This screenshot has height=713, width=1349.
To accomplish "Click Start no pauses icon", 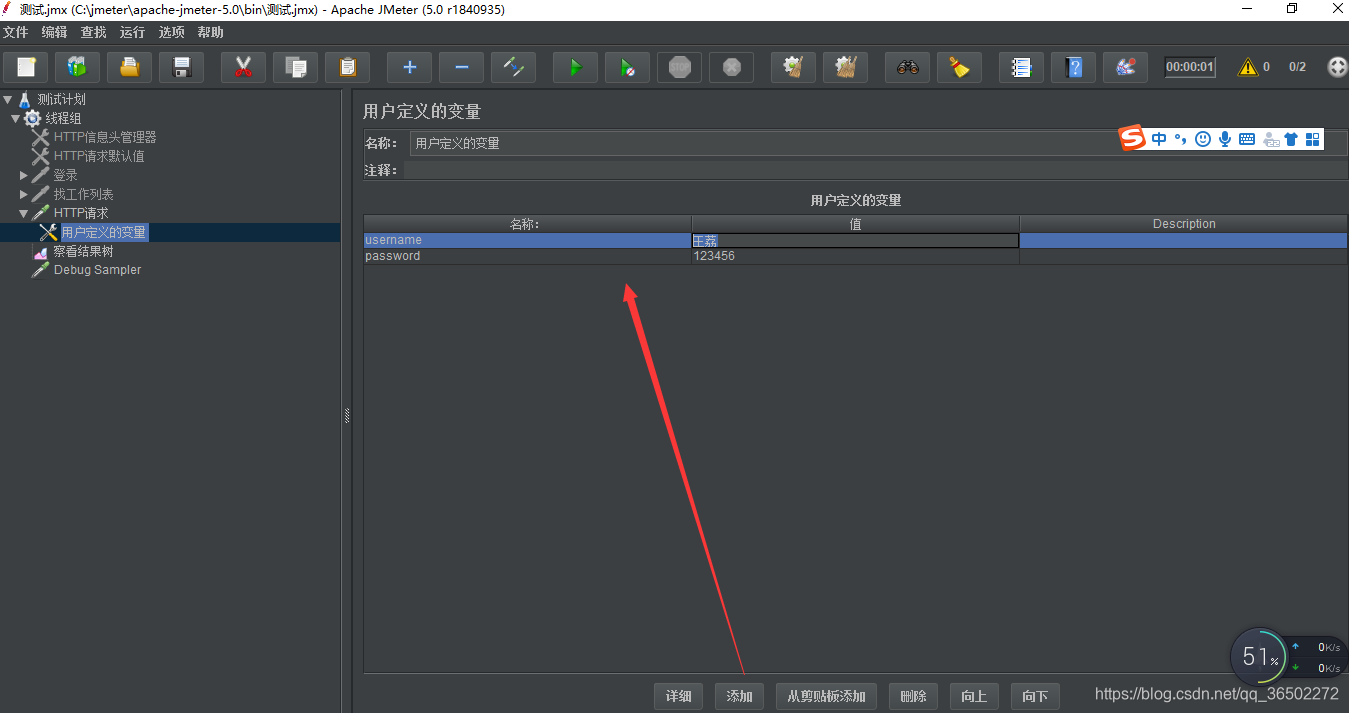I will click(x=627, y=68).
